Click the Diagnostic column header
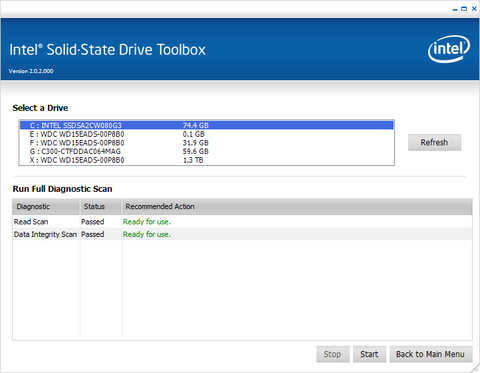480x373 pixels. [x=46, y=207]
